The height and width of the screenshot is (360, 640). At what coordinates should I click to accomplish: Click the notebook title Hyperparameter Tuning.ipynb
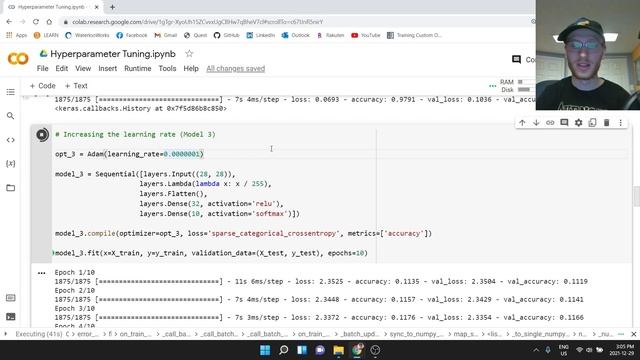pyautogui.click(x=113, y=54)
